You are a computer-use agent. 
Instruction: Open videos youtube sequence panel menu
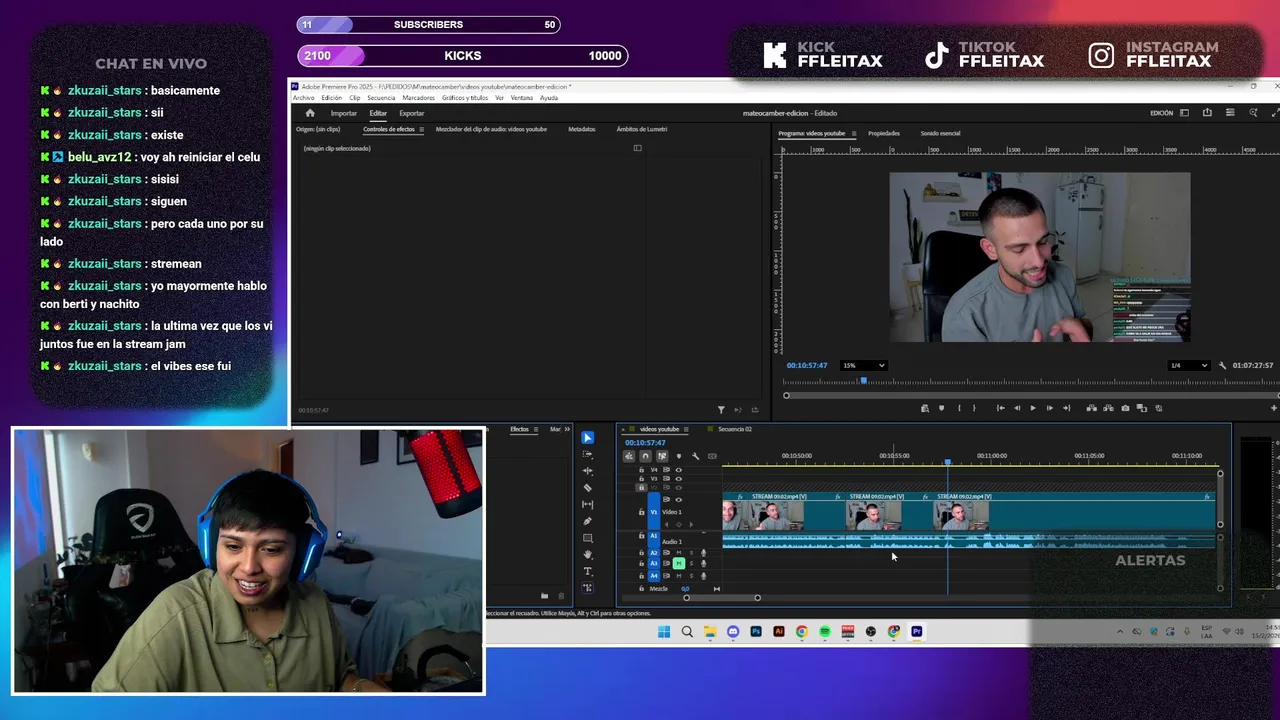tap(685, 429)
